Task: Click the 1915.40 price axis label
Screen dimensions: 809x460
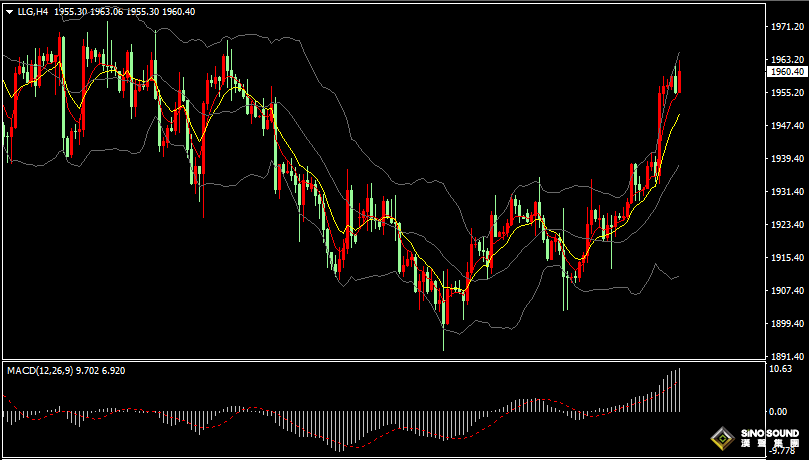Action: (x=786, y=258)
